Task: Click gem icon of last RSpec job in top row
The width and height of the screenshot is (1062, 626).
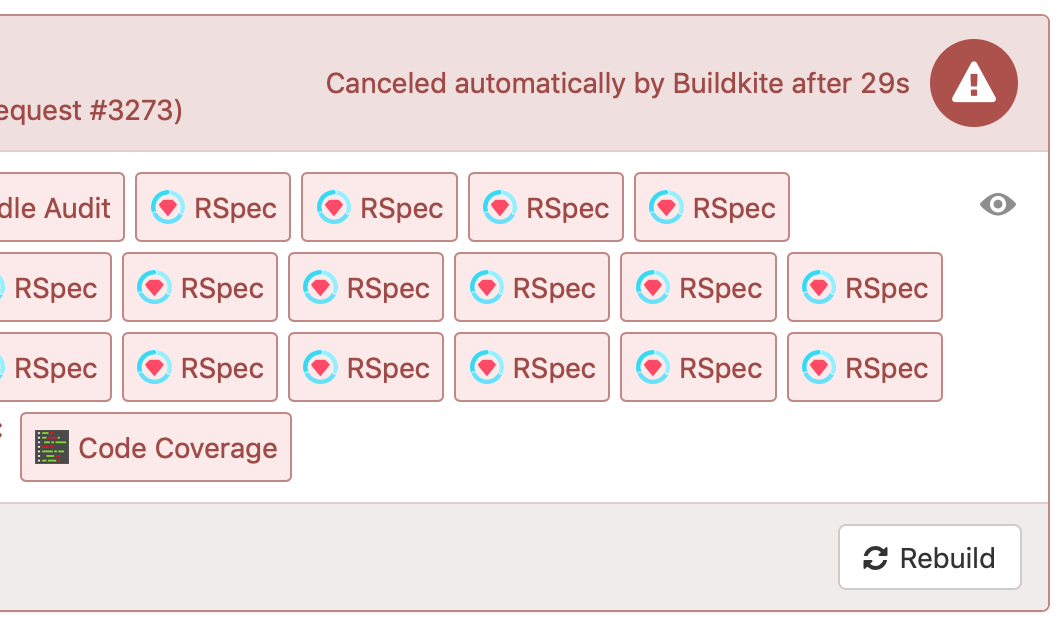Action: [x=666, y=207]
